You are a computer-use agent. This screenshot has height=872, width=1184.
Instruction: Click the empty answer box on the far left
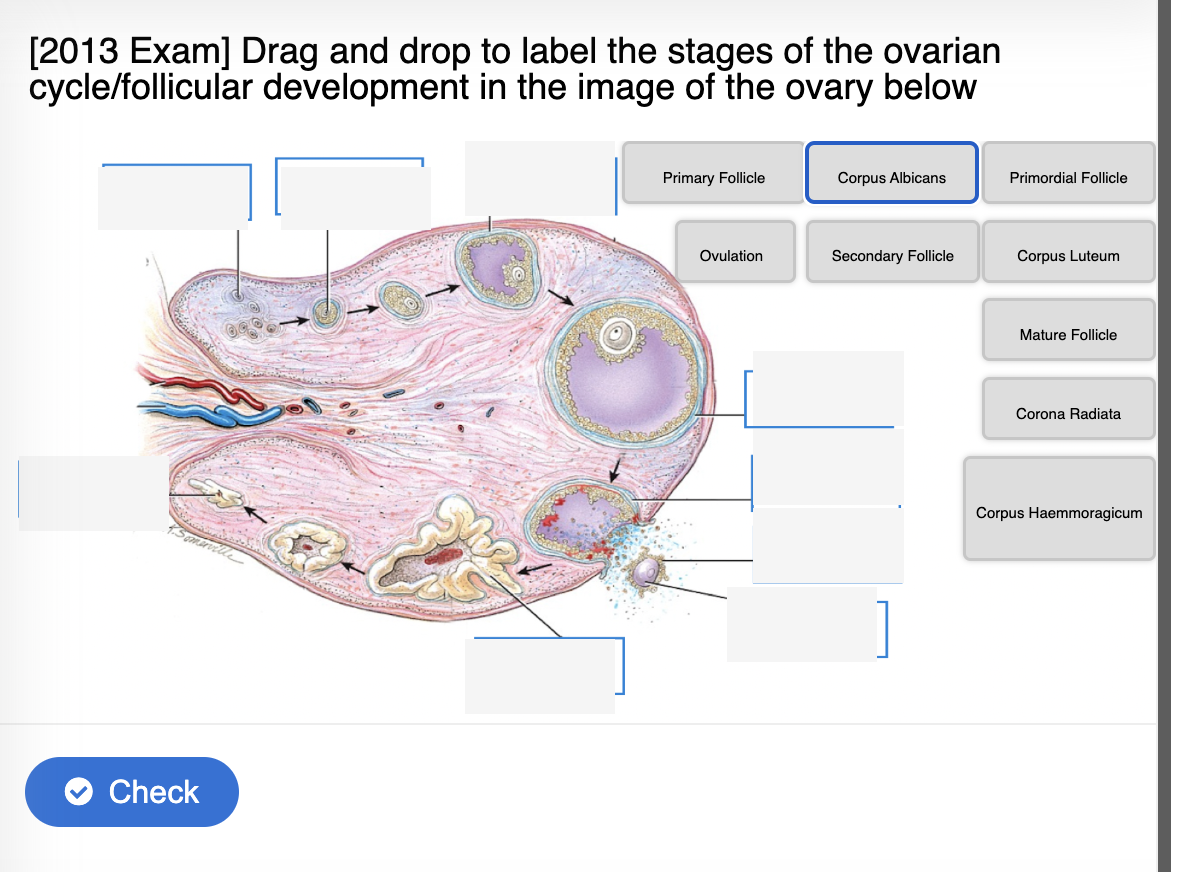click(90, 490)
